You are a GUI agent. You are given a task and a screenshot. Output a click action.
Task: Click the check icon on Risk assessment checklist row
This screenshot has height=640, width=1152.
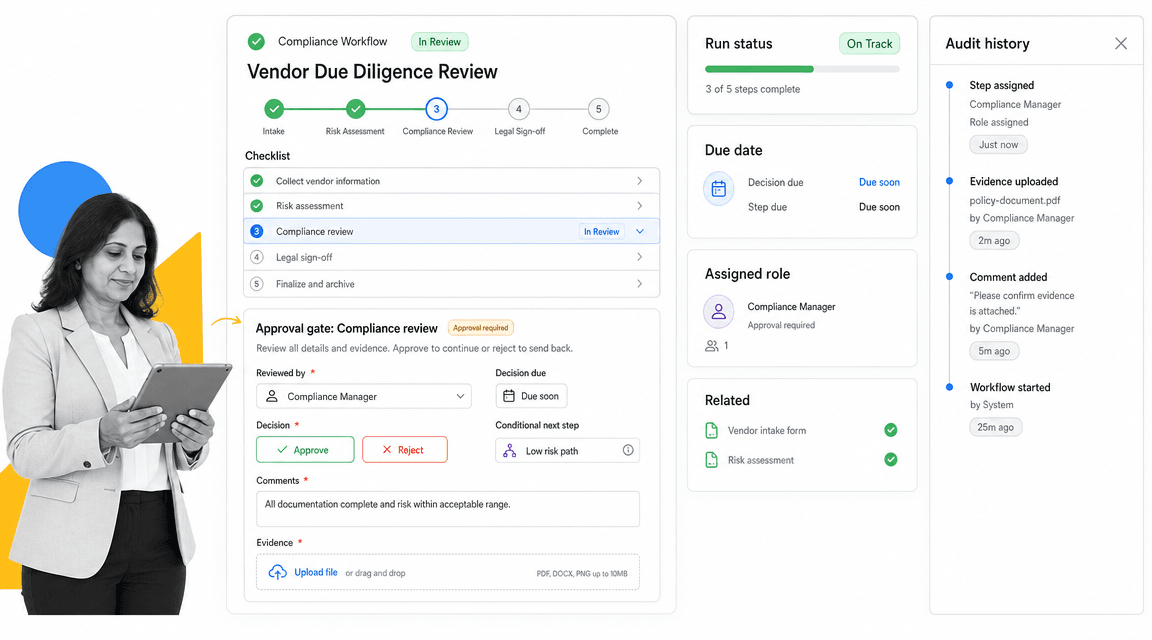coord(256,206)
